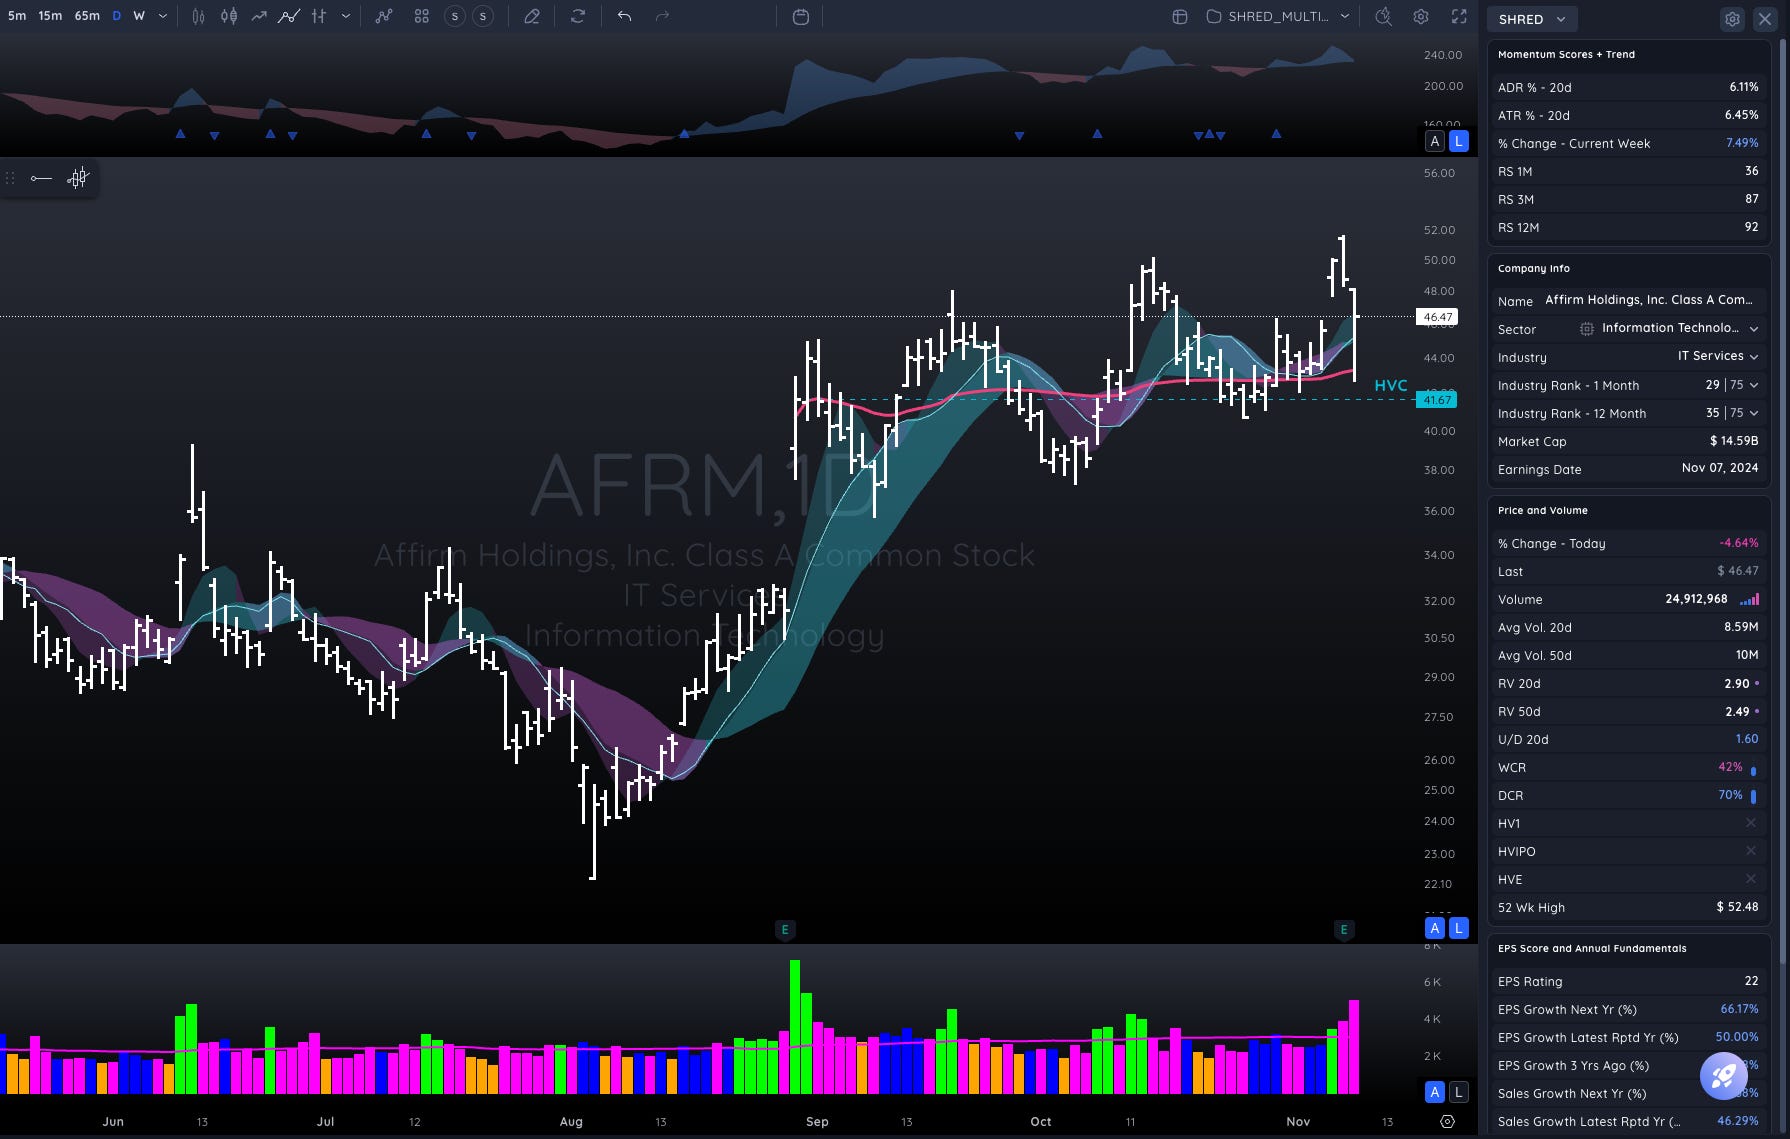Open the quick search lightning icon

pos(1383,16)
